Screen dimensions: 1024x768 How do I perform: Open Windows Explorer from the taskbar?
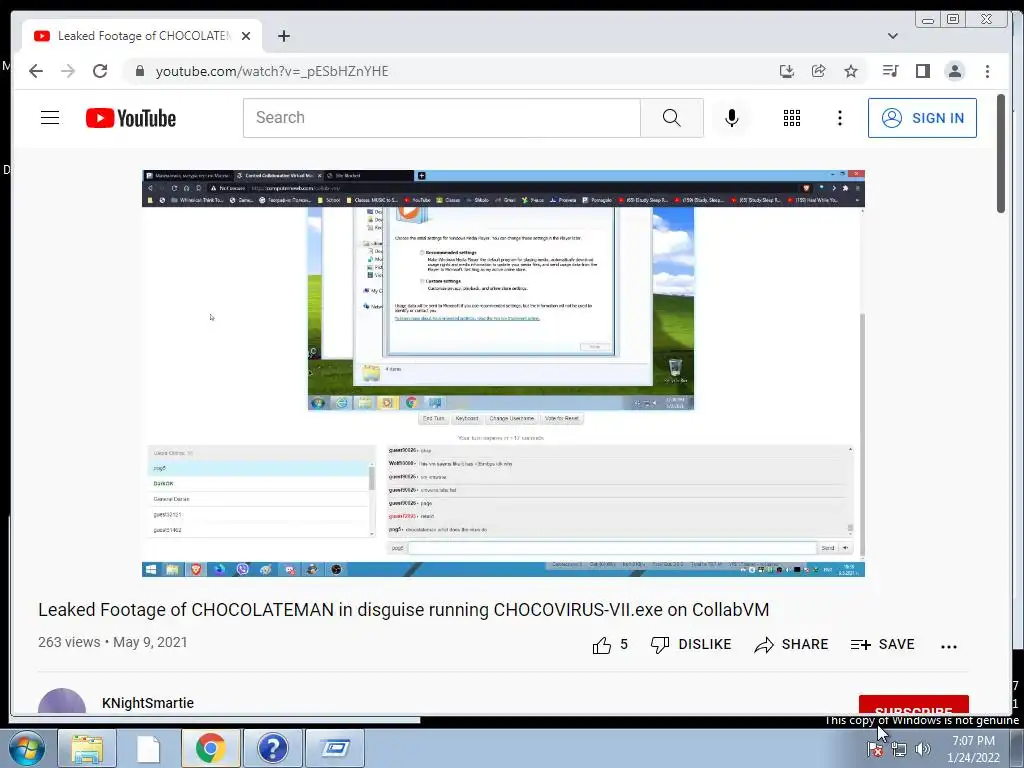tap(87, 748)
